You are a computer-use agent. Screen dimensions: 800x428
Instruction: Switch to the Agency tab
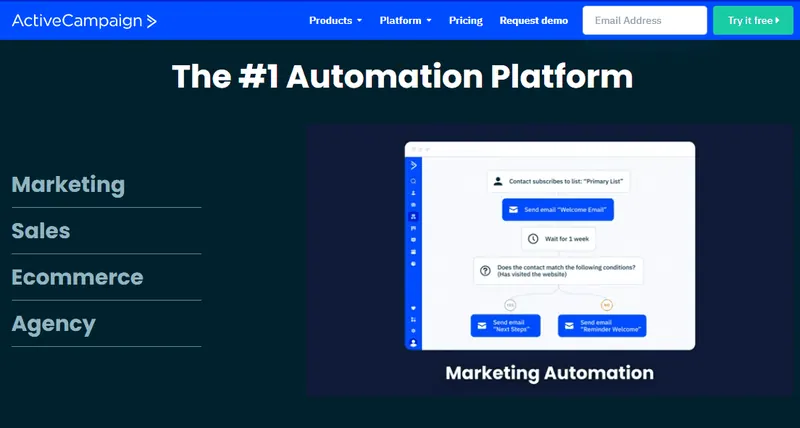pyautogui.click(x=54, y=324)
